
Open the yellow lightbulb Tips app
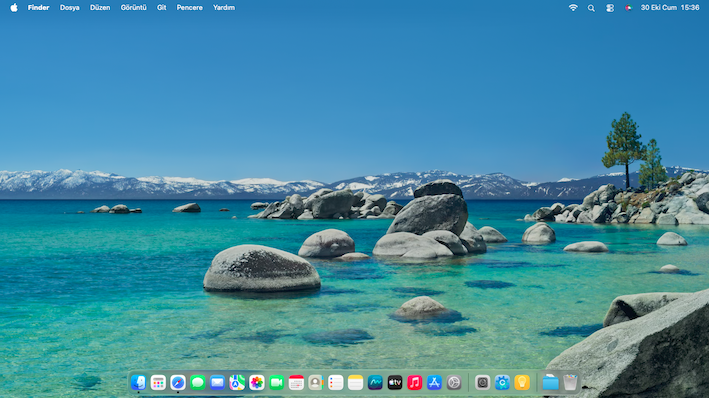[x=522, y=383]
